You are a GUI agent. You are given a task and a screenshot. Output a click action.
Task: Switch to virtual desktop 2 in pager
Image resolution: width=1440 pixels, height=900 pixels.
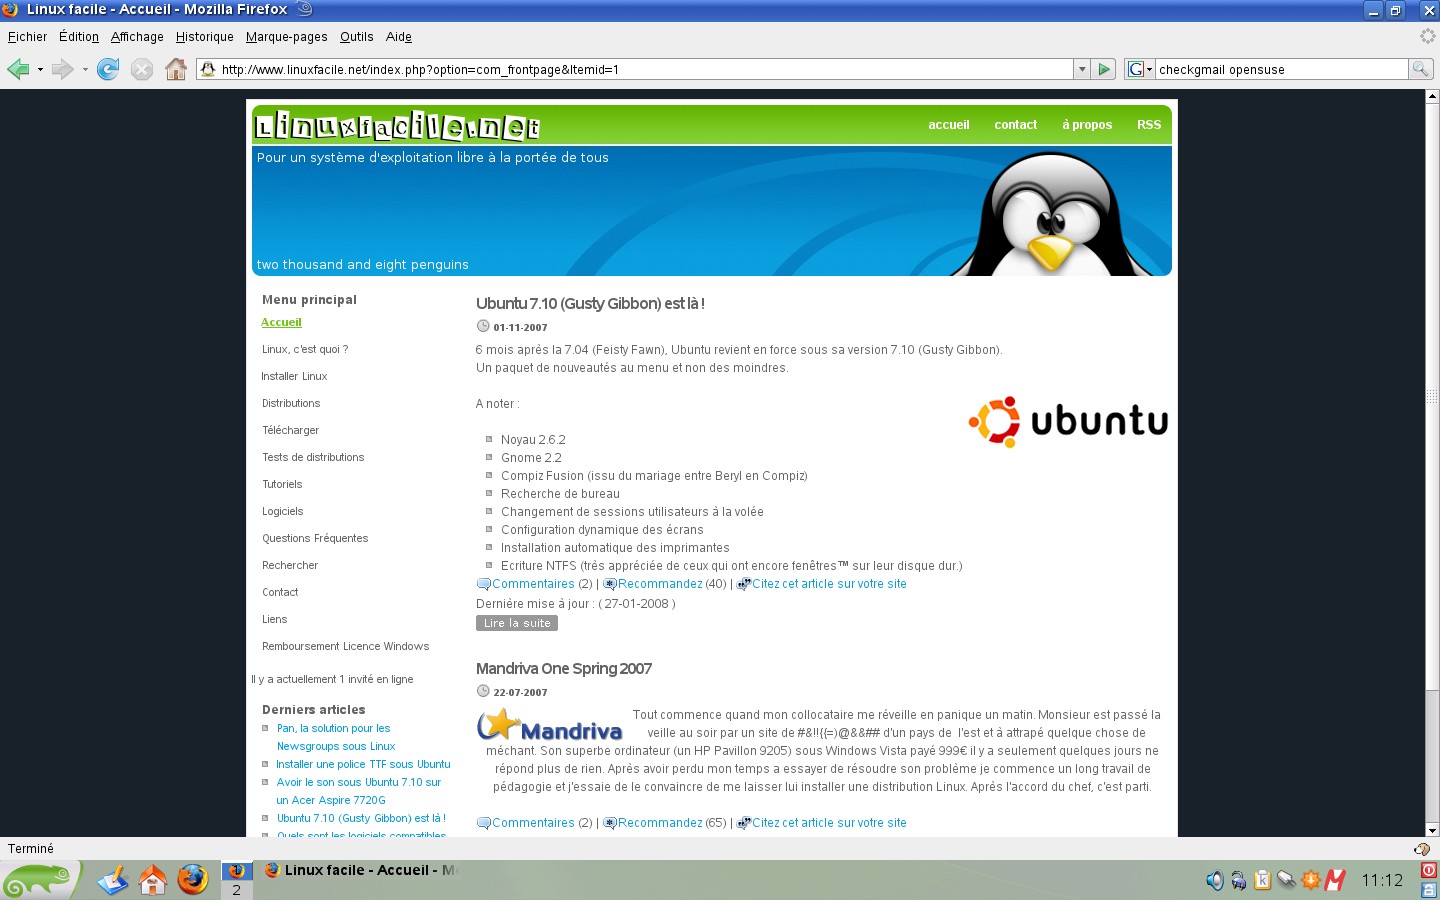click(x=236, y=890)
